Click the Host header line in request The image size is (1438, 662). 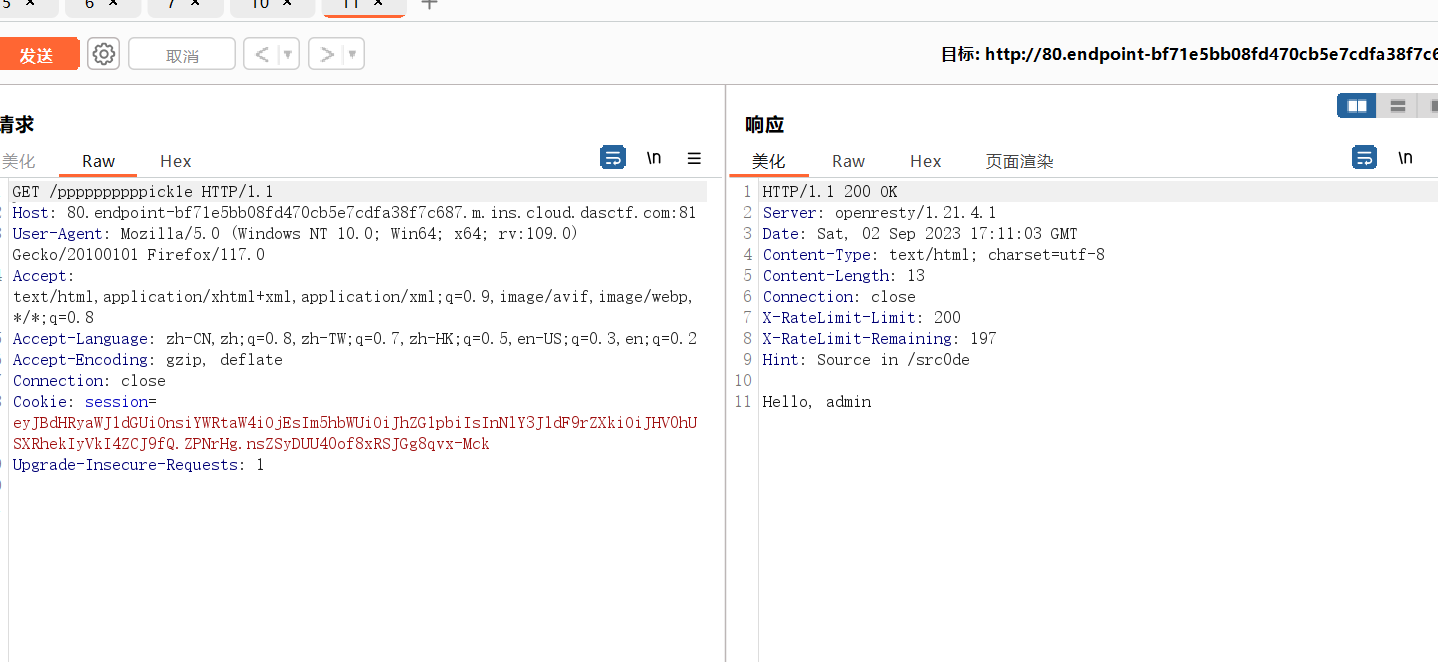(354, 213)
